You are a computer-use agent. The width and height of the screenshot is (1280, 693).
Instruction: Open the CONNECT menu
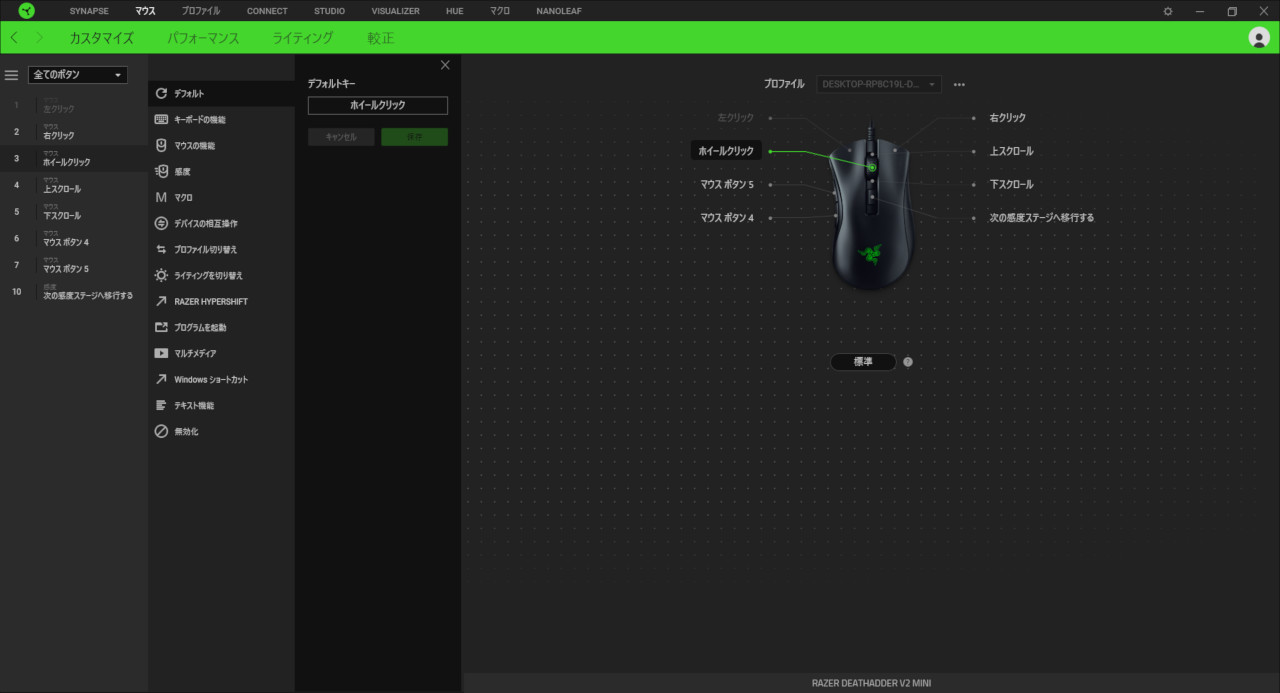(x=267, y=11)
